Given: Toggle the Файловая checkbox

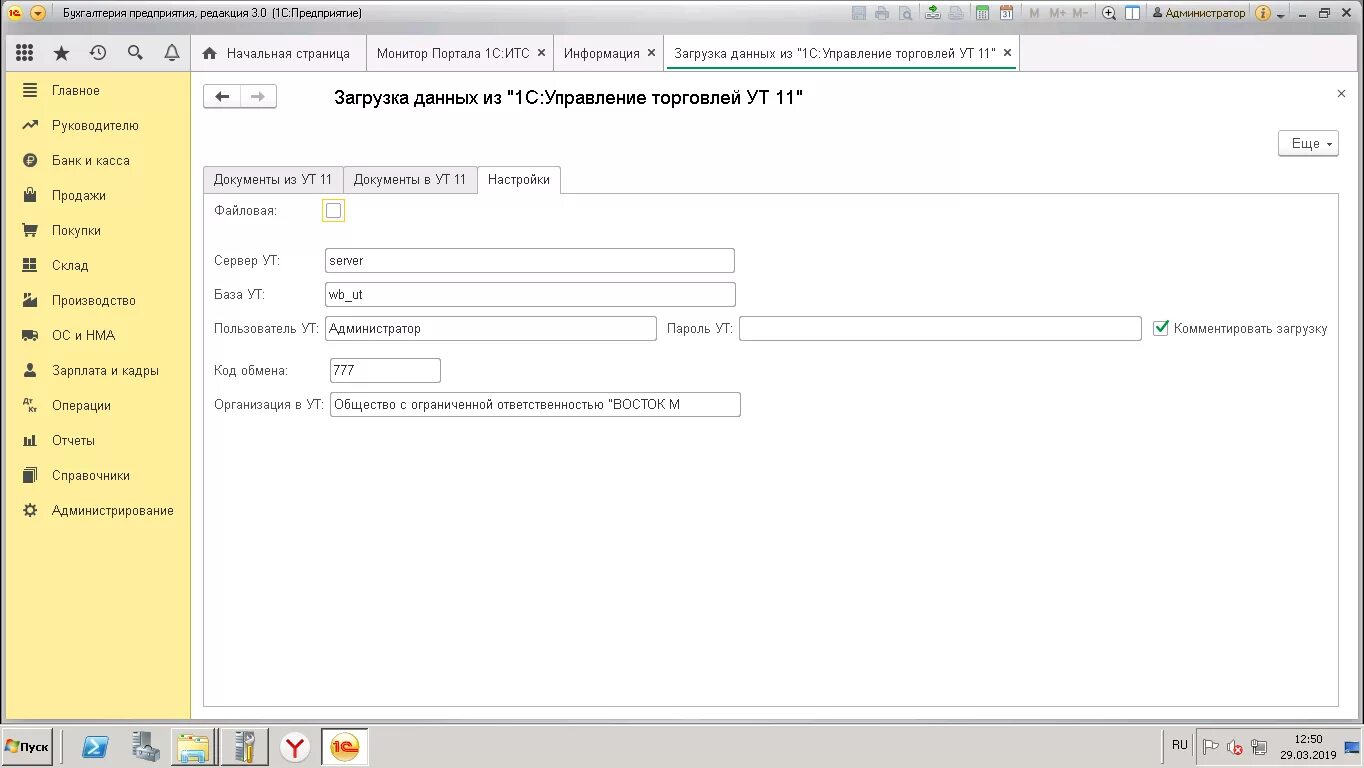Looking at the screenshot, I should [334, 210].
